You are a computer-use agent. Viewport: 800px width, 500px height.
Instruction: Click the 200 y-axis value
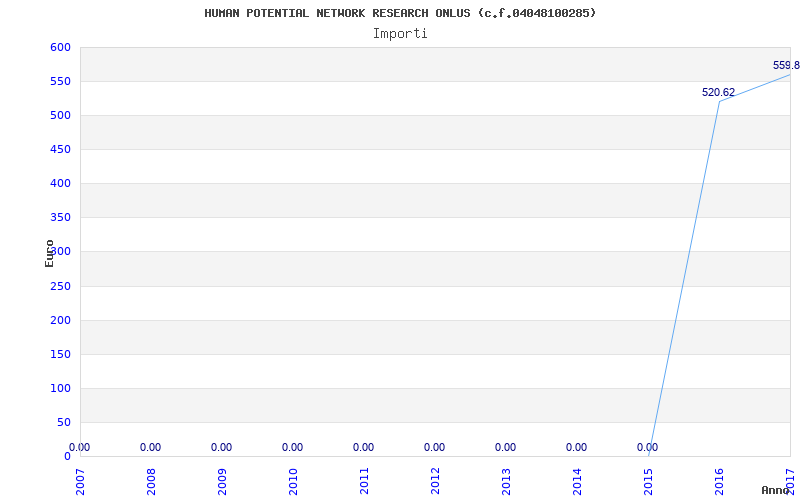click(x=60, y=320)
